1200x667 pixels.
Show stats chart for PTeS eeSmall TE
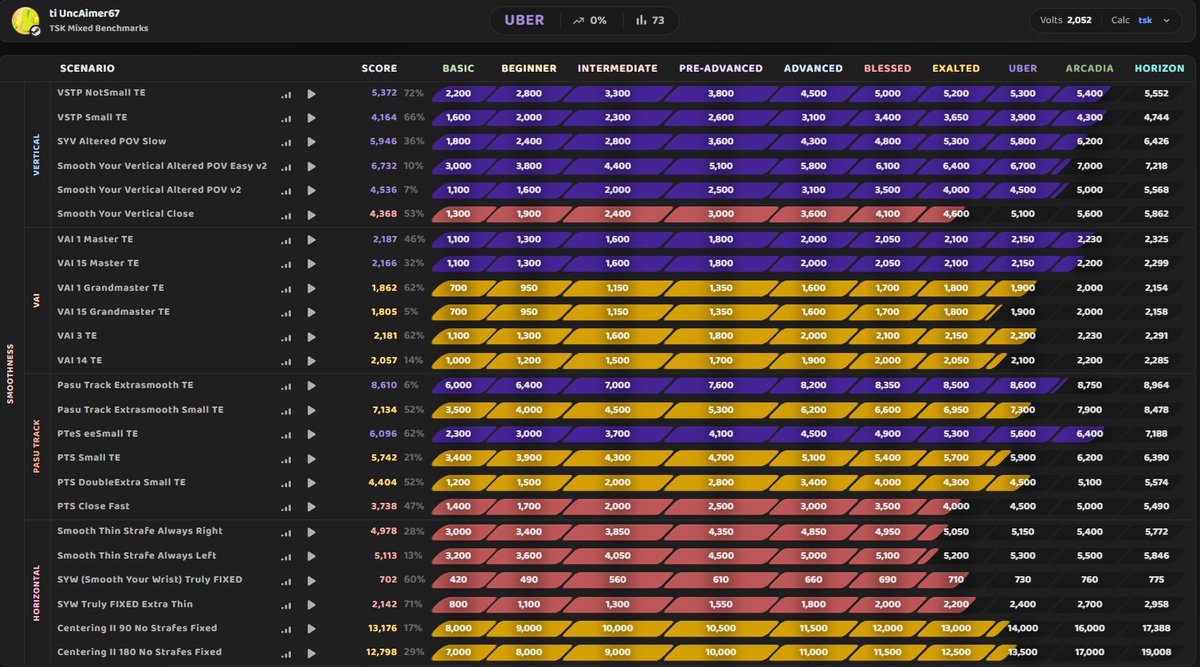tap(286, 434)
